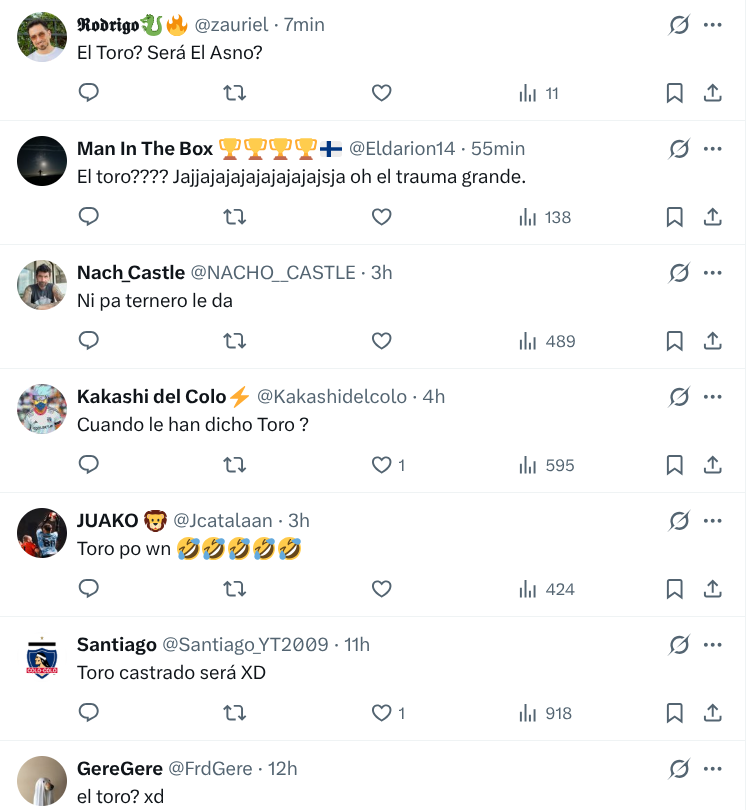Open Grok actions on Rodrigo's tweet

coord(680,24)
